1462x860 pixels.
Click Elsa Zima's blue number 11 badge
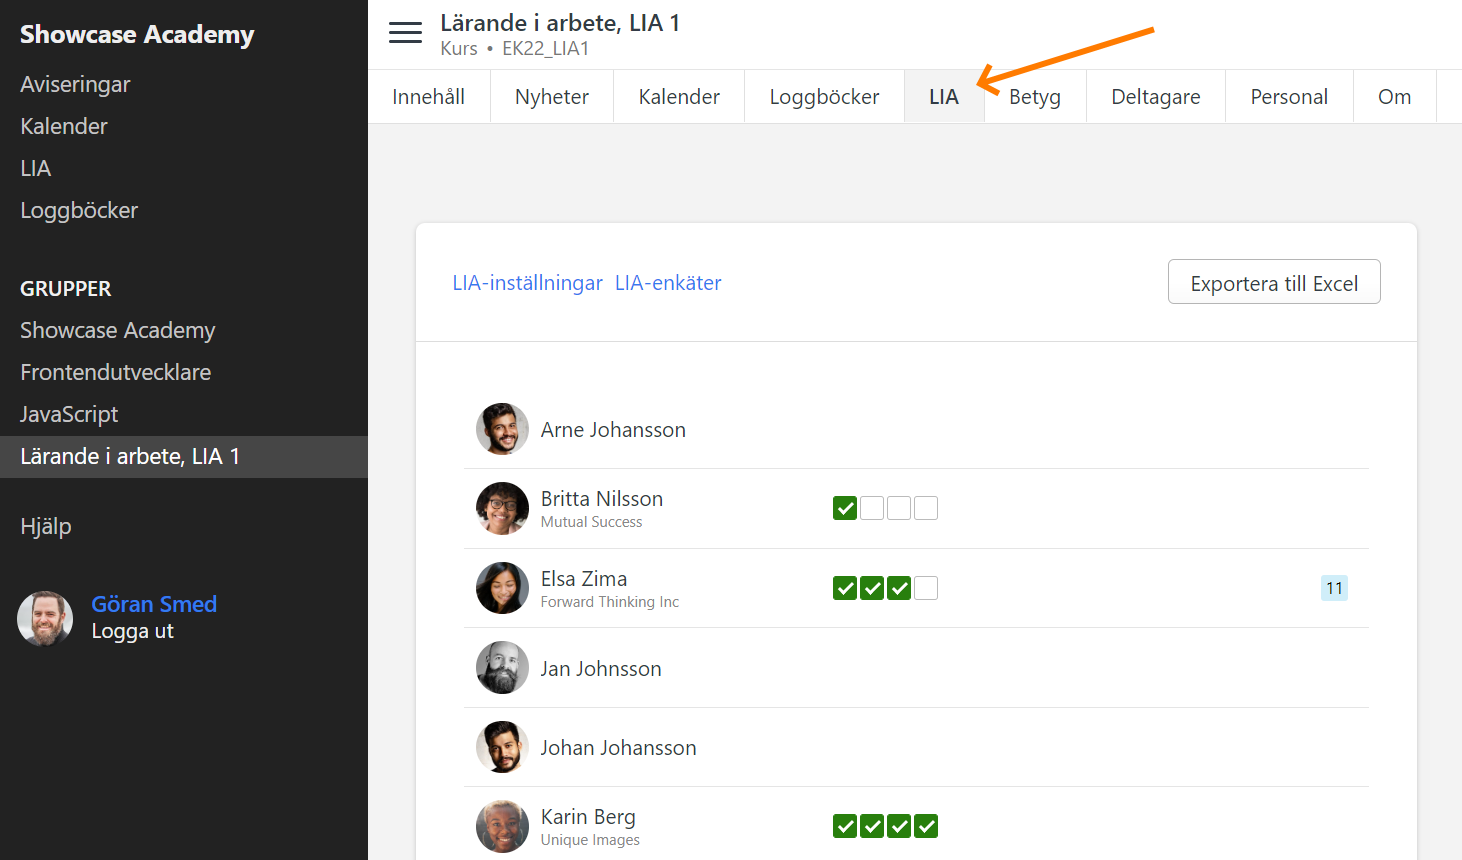pyautogui.click(x=1334, y=588)
